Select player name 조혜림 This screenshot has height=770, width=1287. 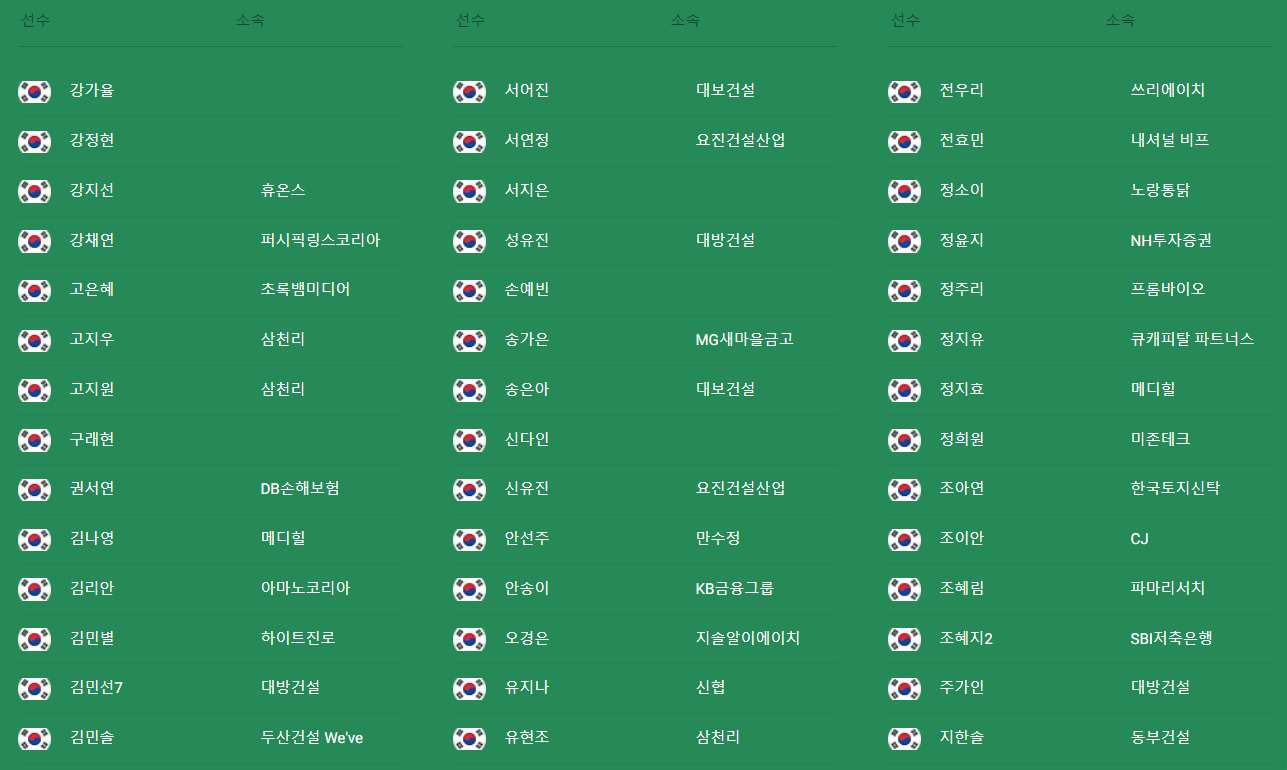click(x=962, y=588)
